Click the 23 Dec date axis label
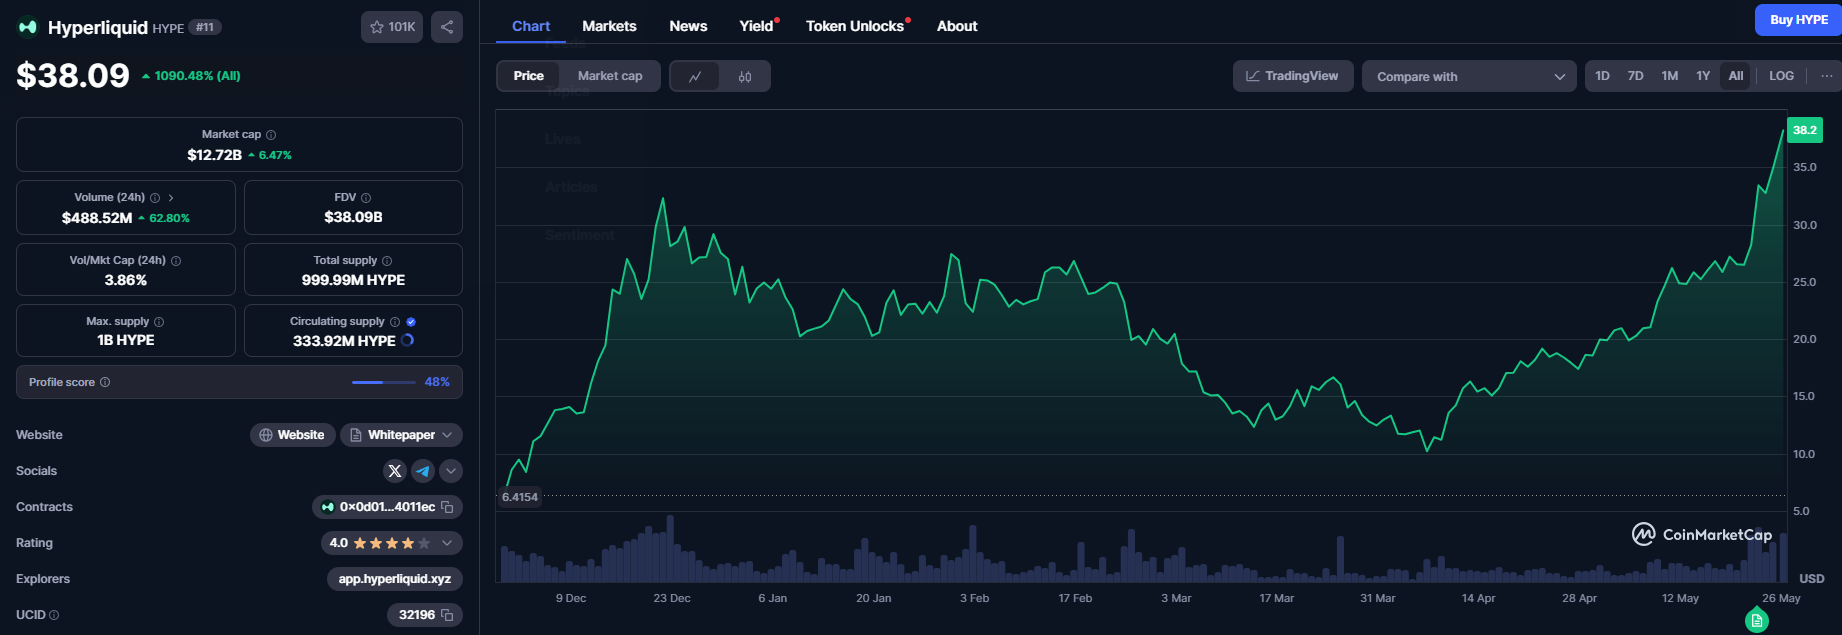The height and width of the screenshot is (635, 1842). pyautogui.click(x=672, y=598)
